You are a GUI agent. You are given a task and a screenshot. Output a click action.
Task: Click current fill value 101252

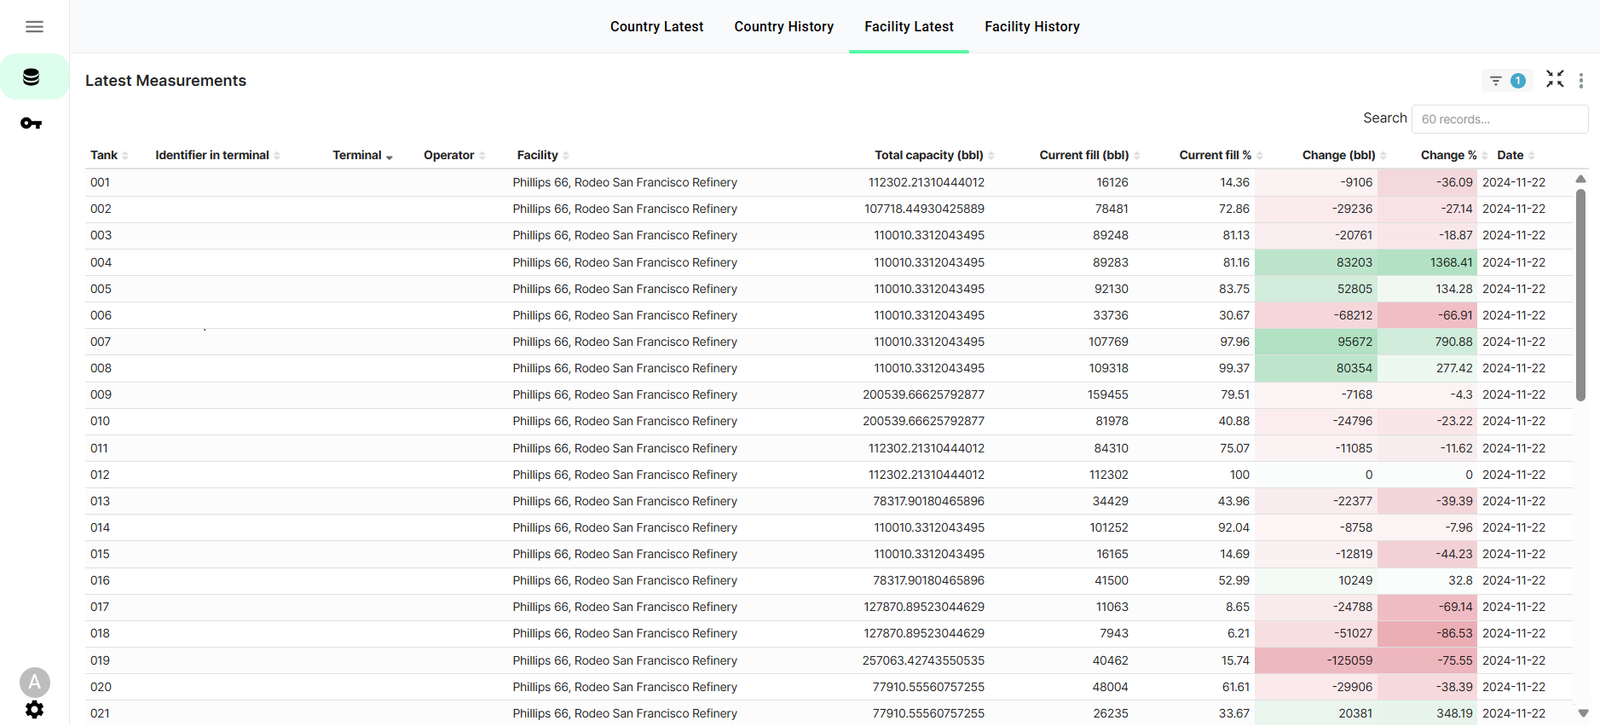coord(1109,528)
